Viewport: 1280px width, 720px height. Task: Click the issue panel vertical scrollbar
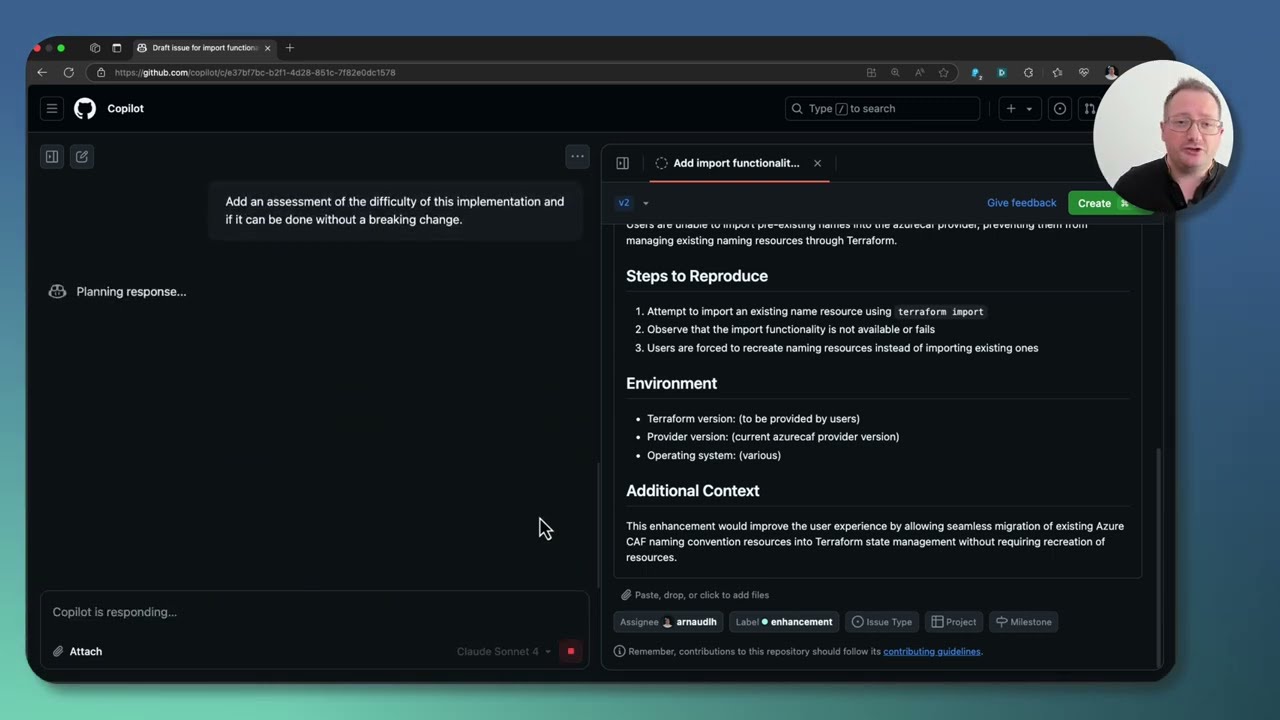point(1158,555)
